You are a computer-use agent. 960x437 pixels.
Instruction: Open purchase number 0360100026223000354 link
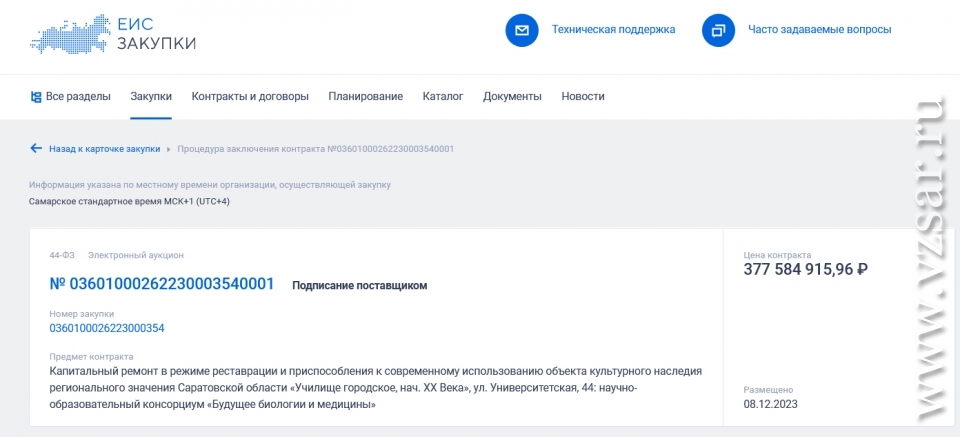[x=107, y=328]
